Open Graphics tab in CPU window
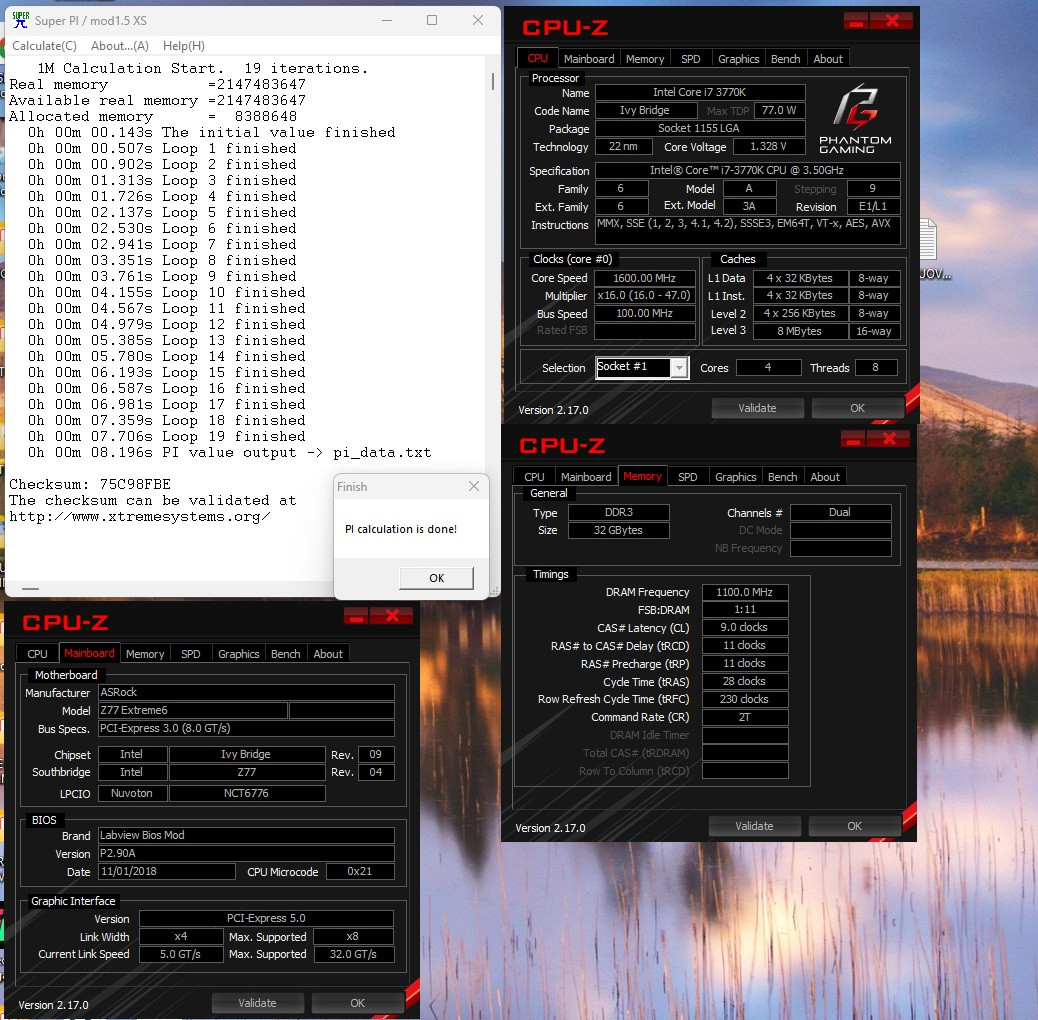This screenshot has width=1038, height=1020. click(738, 59)
